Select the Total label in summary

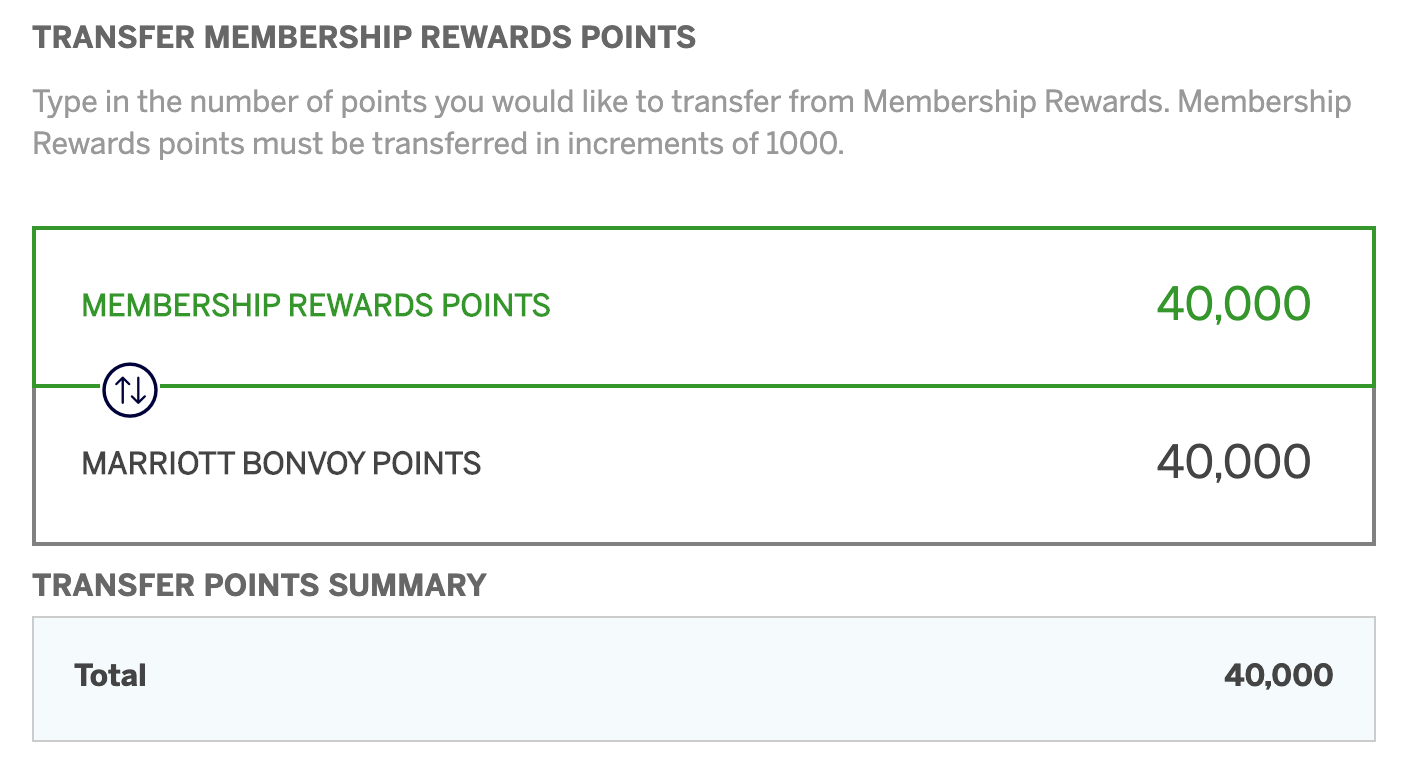coord(111,675)
